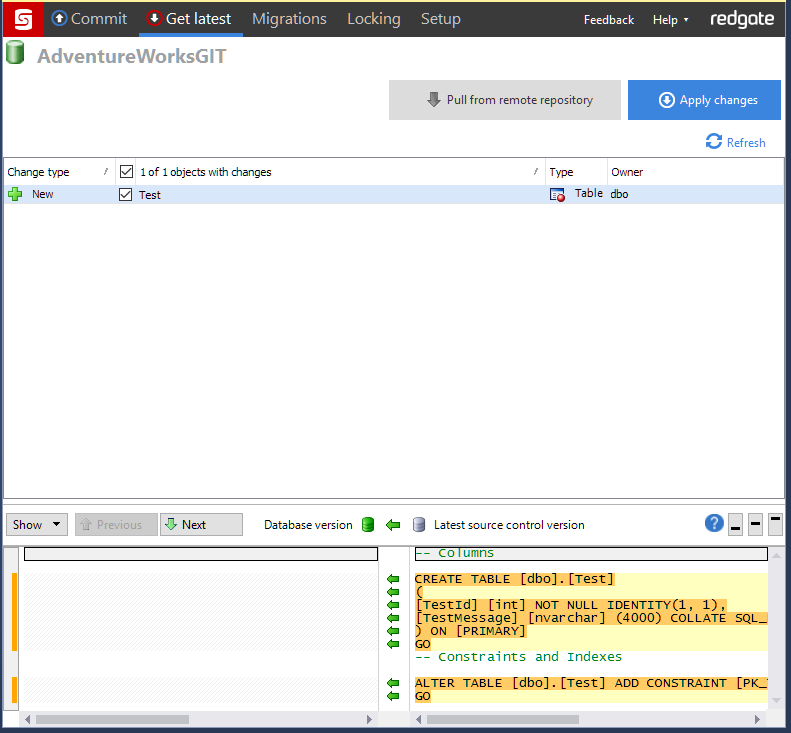Click the green plus New change icon
The width and height of the screenshot is (791, 733).
coord(16,194)
